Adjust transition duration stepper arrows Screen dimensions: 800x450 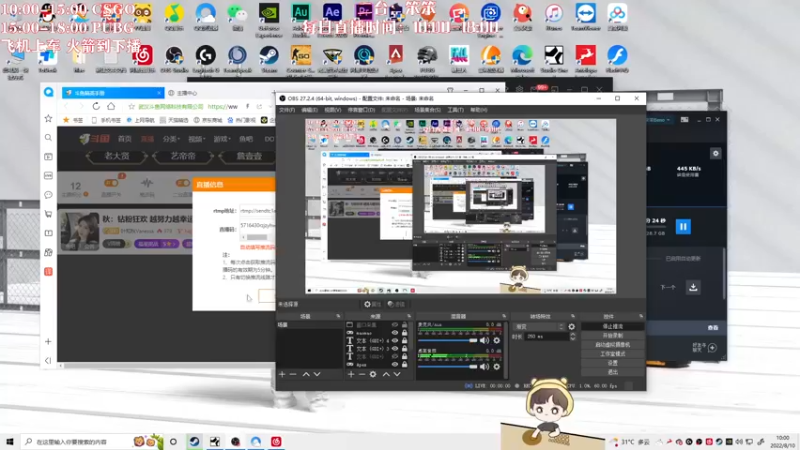click(572, 336)
